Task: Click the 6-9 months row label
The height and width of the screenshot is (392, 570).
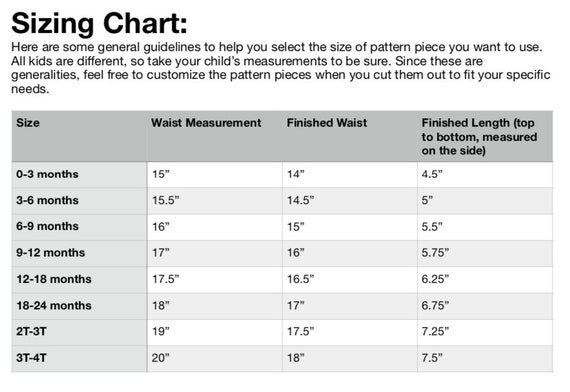Action: (x=47, y=226)
